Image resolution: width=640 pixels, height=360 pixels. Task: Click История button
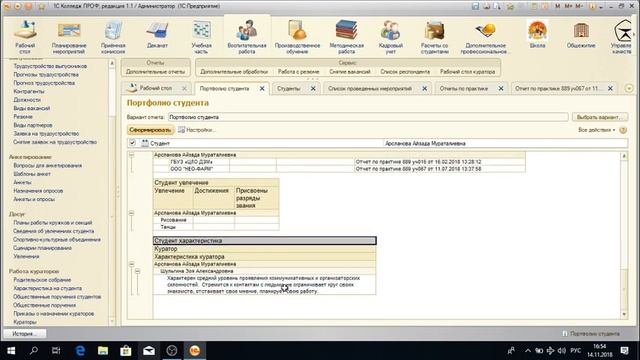click(x=24, y=333)
